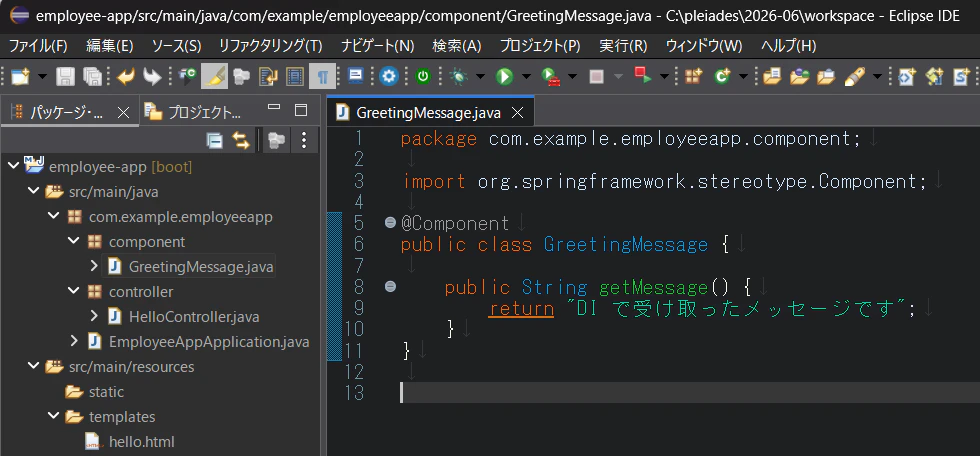Toggle Link with Editor arrows icon

click(241, 141)
